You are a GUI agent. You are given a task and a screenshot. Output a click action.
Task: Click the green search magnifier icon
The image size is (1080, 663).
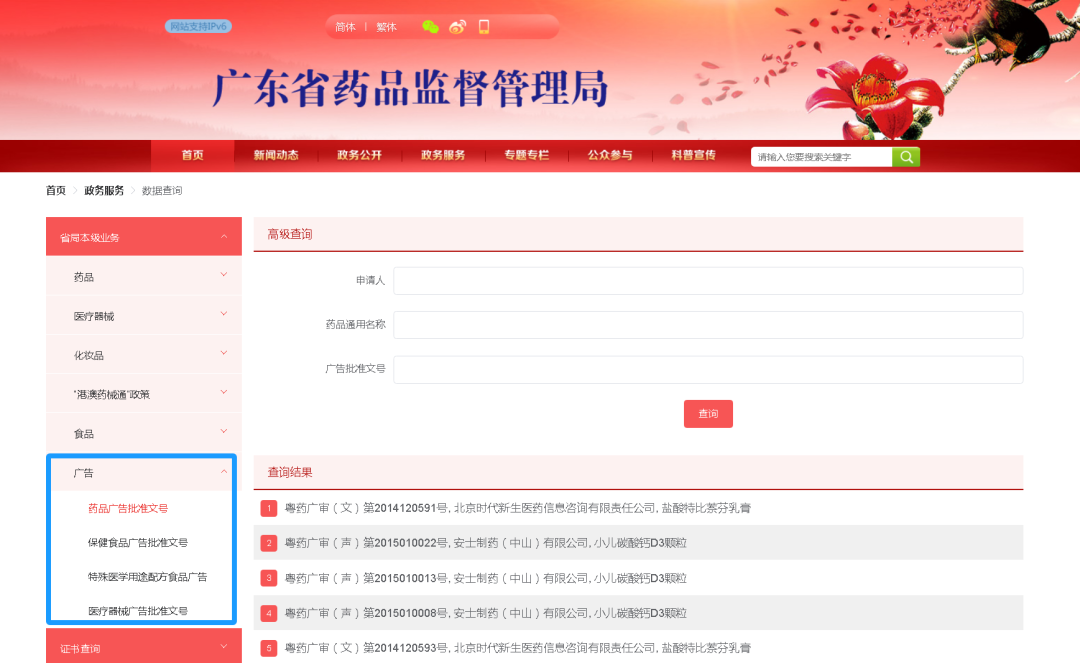tap(906, 157)
